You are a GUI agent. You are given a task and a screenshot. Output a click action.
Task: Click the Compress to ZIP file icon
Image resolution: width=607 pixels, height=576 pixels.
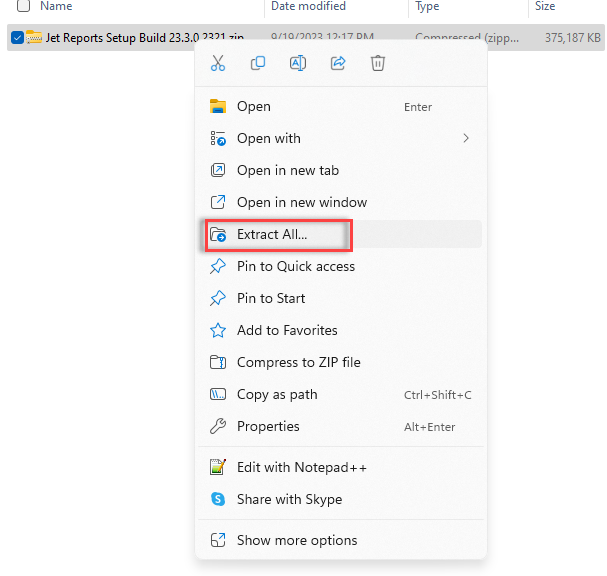pyautogui.click(x=218, y=362)
